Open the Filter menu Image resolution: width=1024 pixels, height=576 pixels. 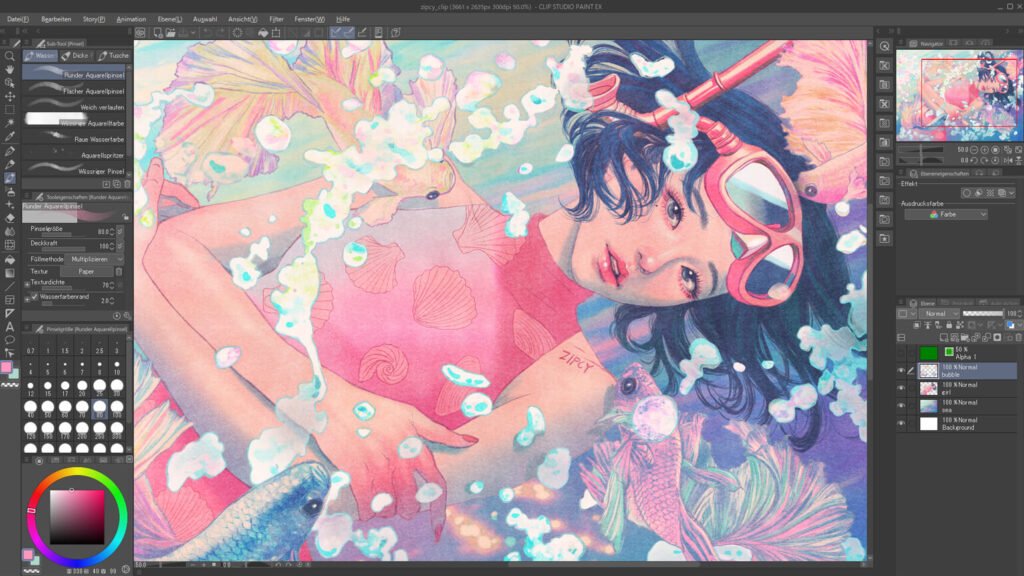(x=276, y=19)
